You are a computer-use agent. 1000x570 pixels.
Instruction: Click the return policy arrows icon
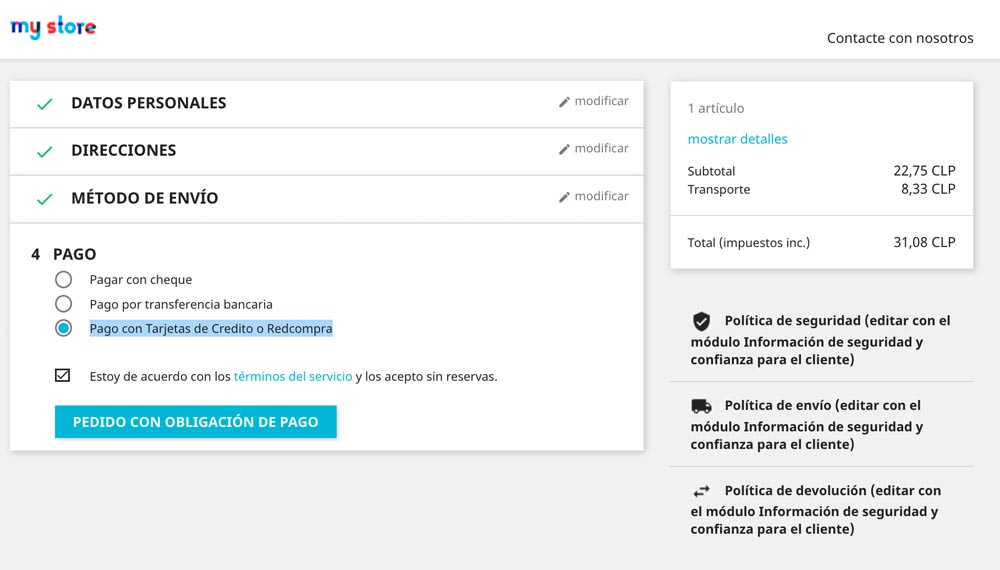(x=702, y=491)
